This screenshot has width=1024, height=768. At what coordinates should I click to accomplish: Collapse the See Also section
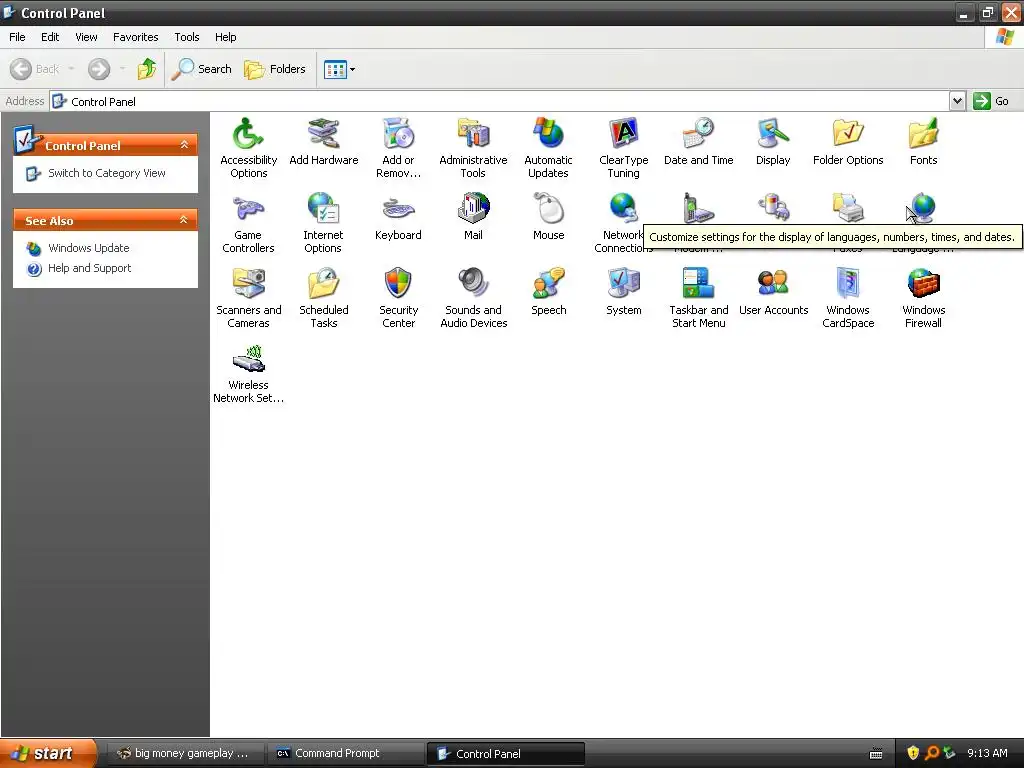click(x=184, y=220)
